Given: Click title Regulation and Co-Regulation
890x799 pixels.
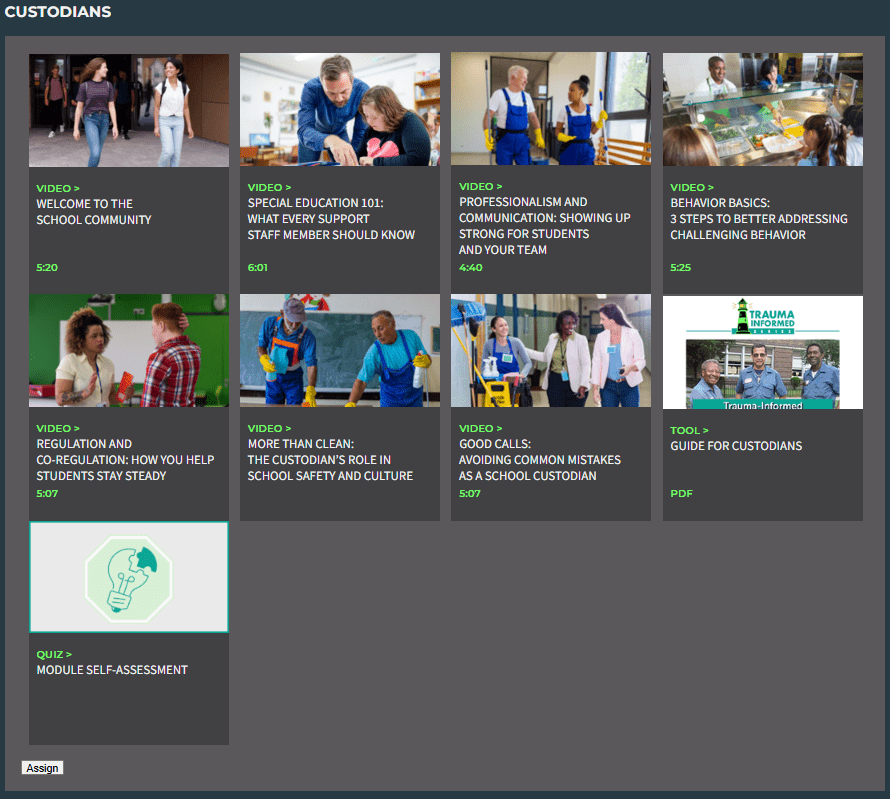Looking at the screenshot, I should [x=125, y=460].
